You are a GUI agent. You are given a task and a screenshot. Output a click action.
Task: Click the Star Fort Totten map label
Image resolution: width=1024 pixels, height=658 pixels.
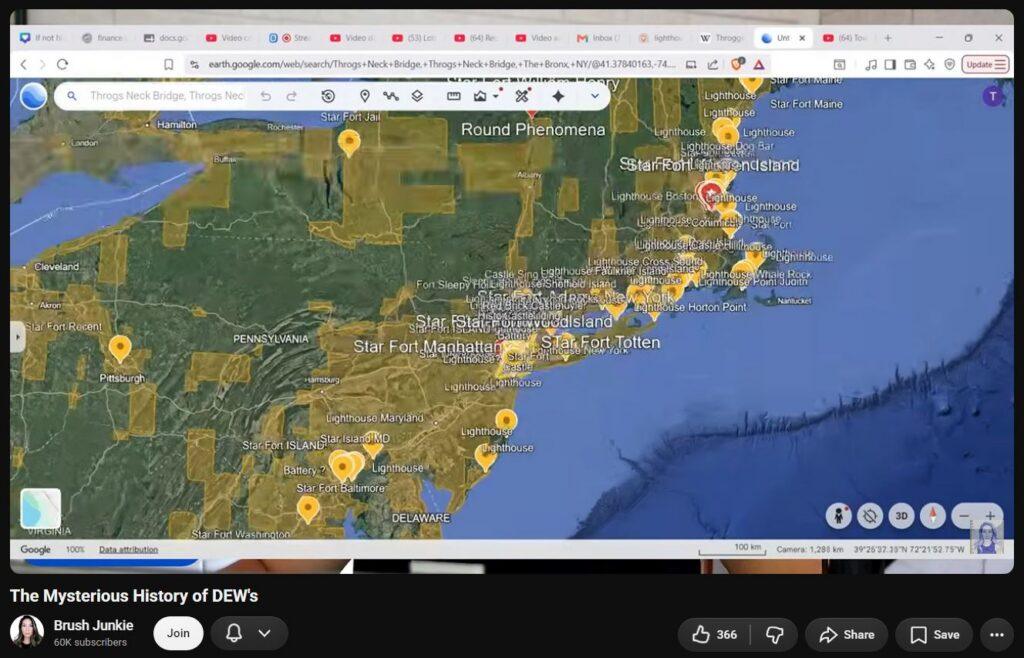(x=600, y=342)
